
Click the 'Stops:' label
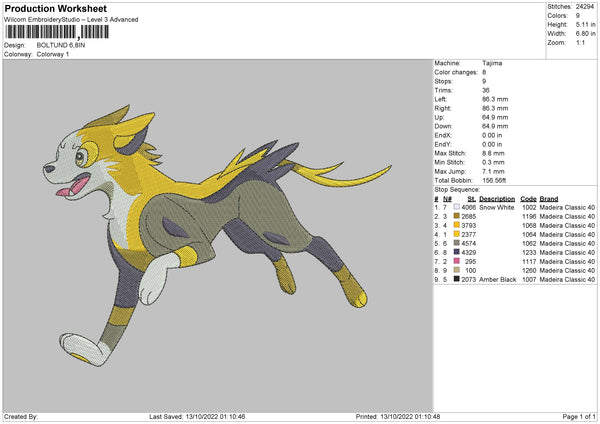point(443,81)
